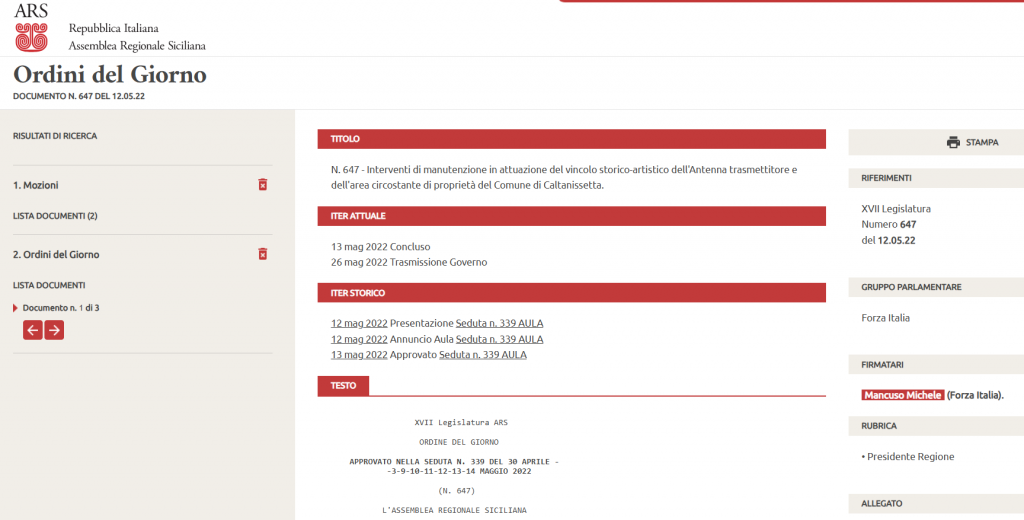Select the TESTO tab
The height and width of the screenshot is (520, 1024).
point(344,385)
